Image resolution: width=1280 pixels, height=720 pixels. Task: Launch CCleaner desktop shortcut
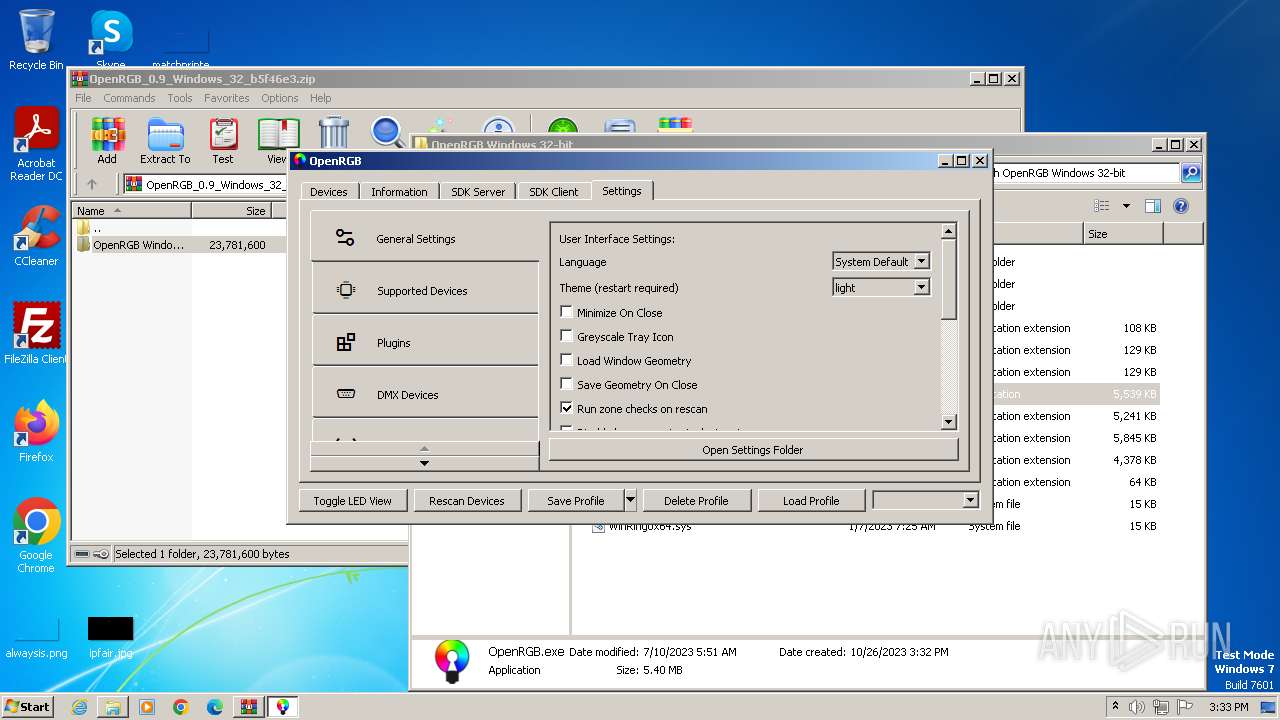(x=36, y=236)
